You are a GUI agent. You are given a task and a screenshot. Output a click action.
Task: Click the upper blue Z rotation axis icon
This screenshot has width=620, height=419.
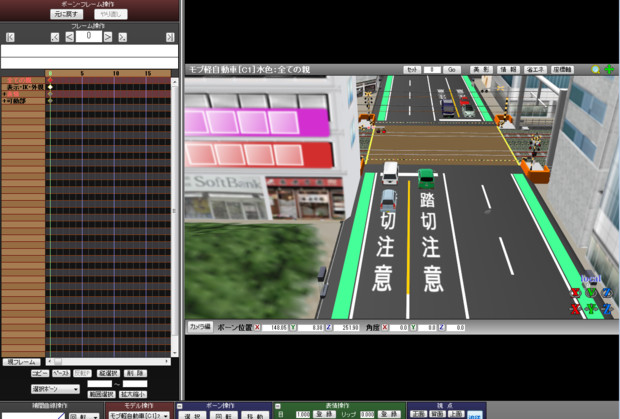pos(607,293)
